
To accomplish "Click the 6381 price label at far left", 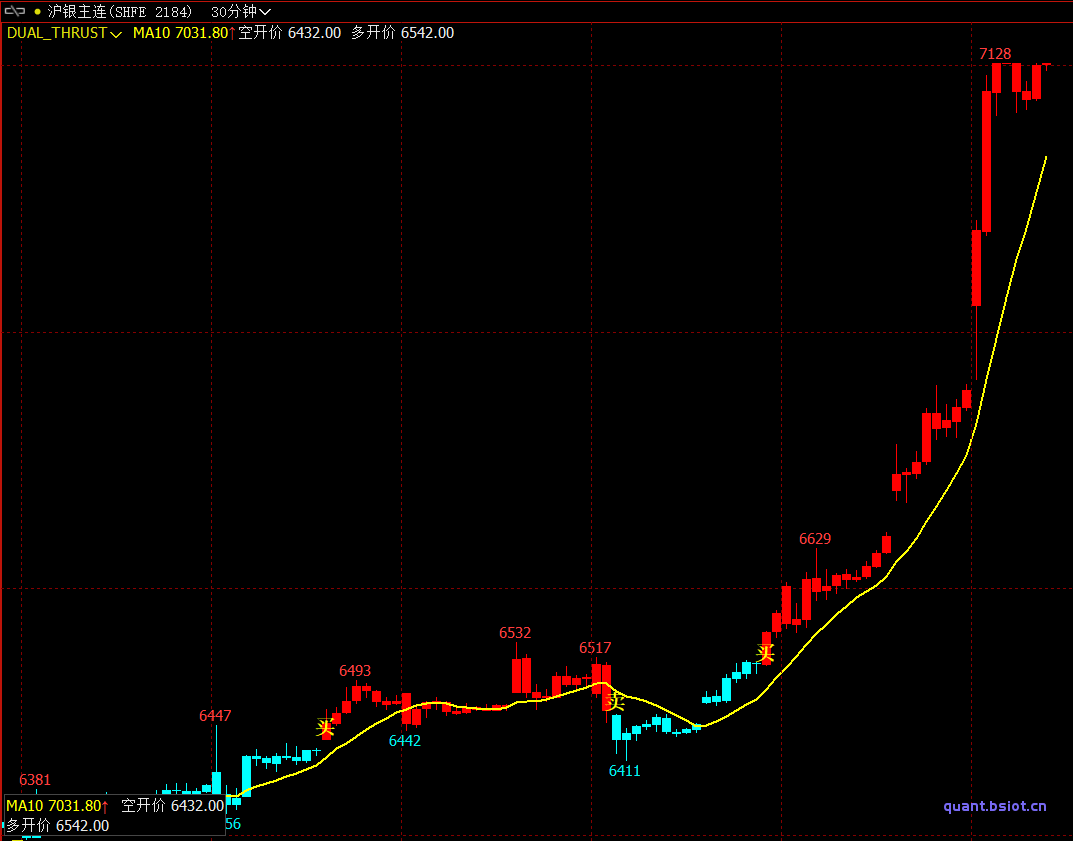I will 35,780.
